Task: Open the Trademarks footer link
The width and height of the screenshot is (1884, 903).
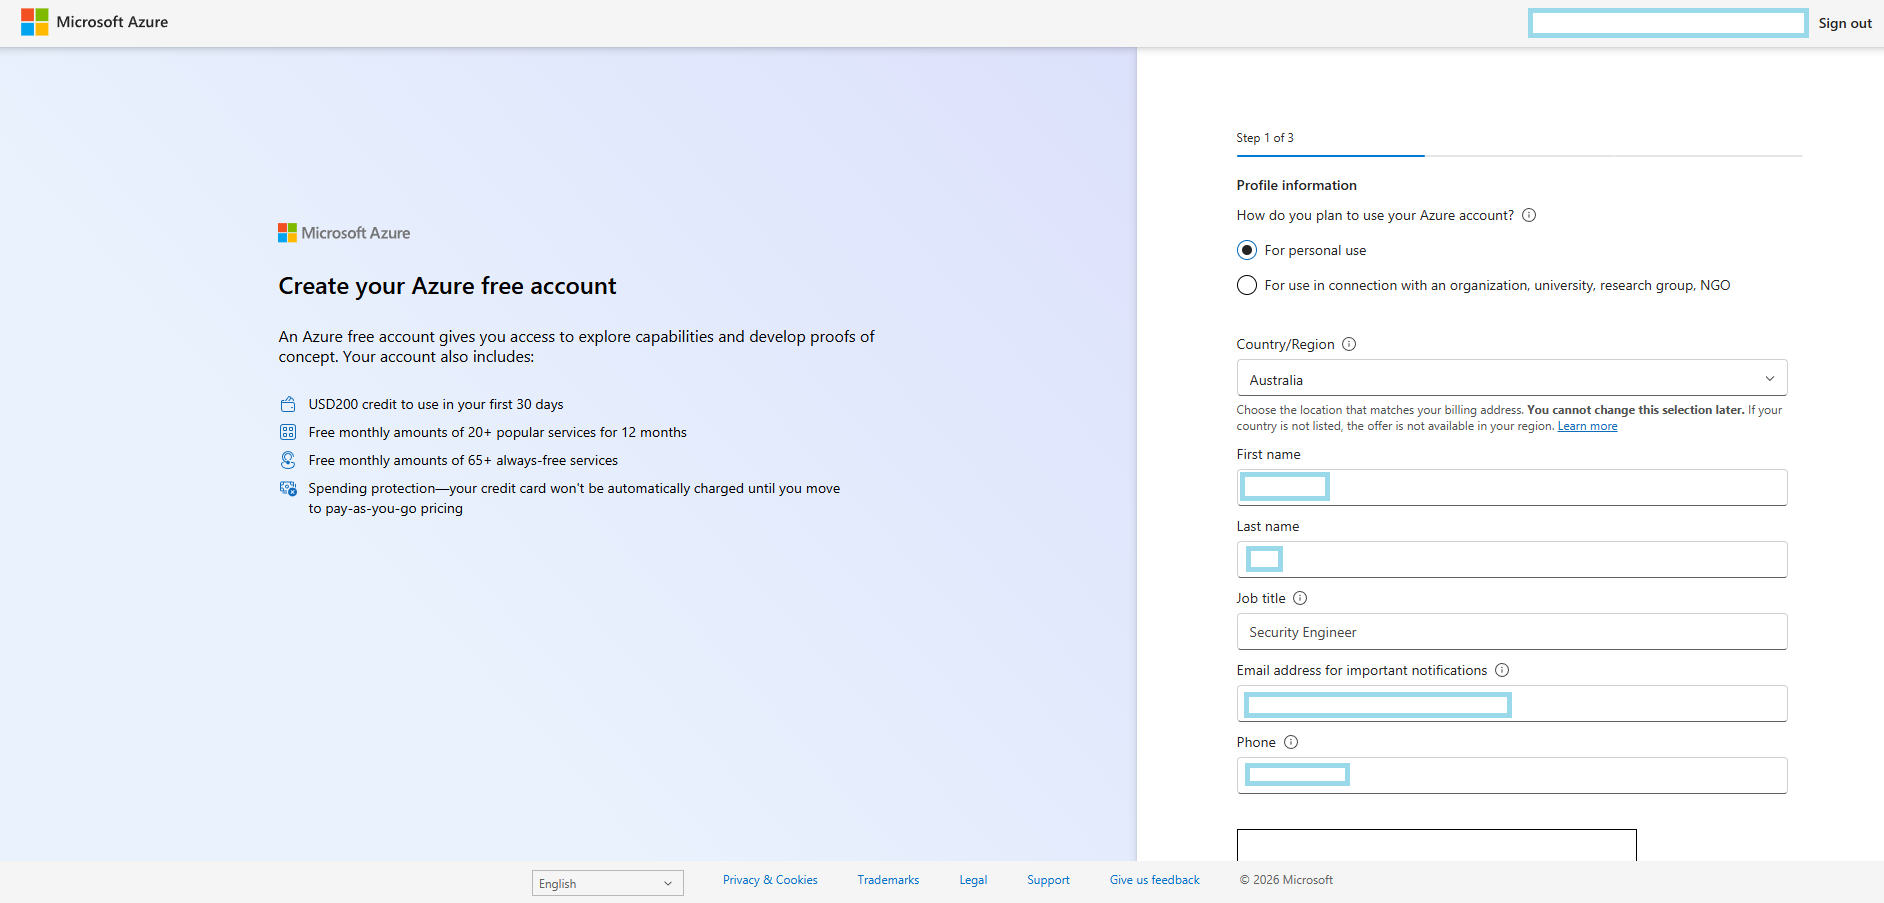Action: click(x=888, y=880)
